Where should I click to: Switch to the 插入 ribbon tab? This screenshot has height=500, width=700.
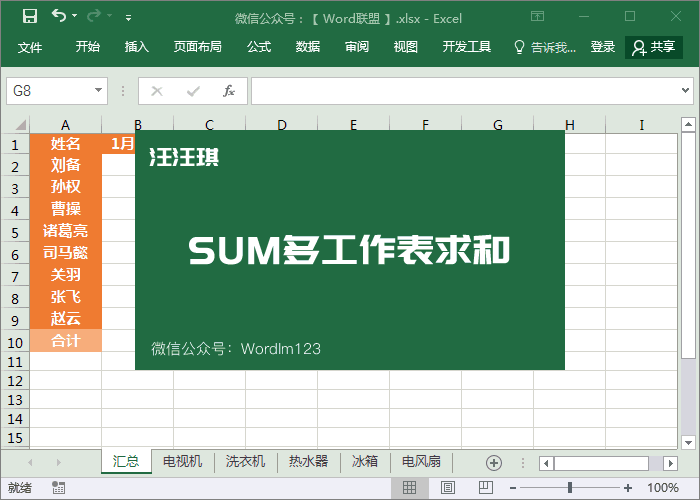click(x=137, y=47)
